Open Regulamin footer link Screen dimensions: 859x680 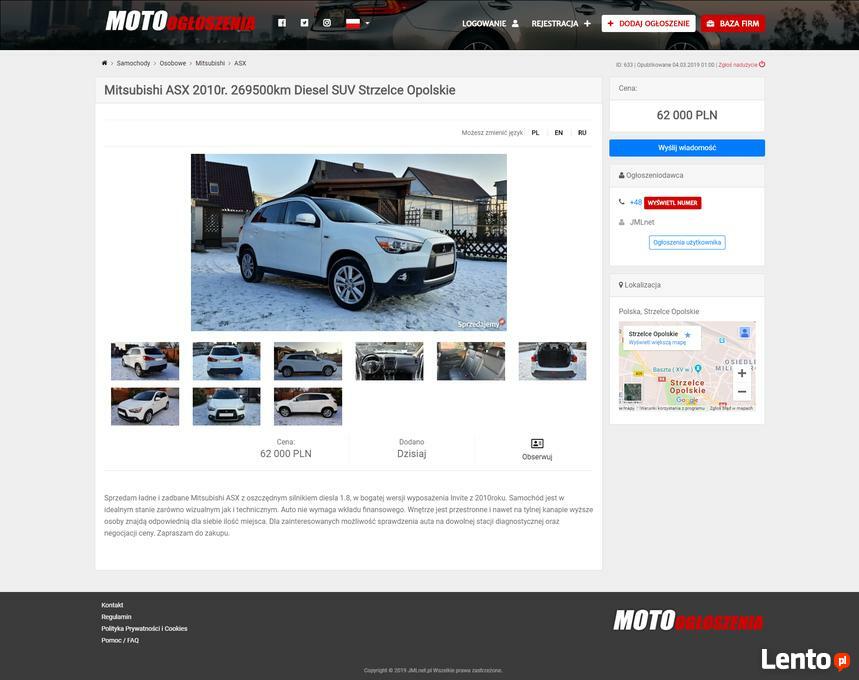point(116,617)
